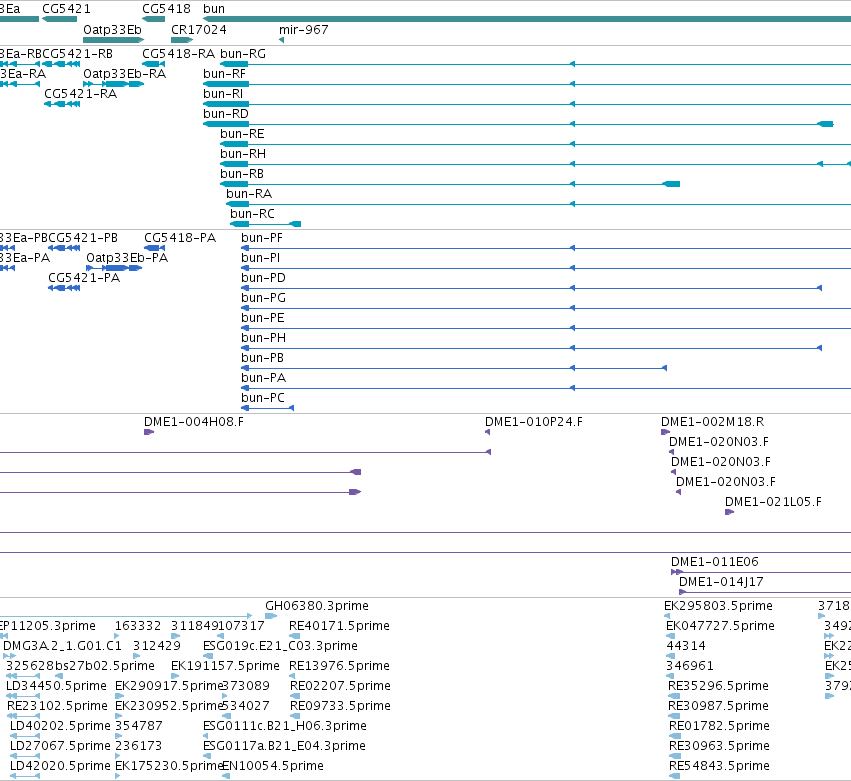Click the DME1-004H08.F clone label
Image resolution: width=851 pixels, height=781 pixels.
pyautogui.click(x=194, y=422)
